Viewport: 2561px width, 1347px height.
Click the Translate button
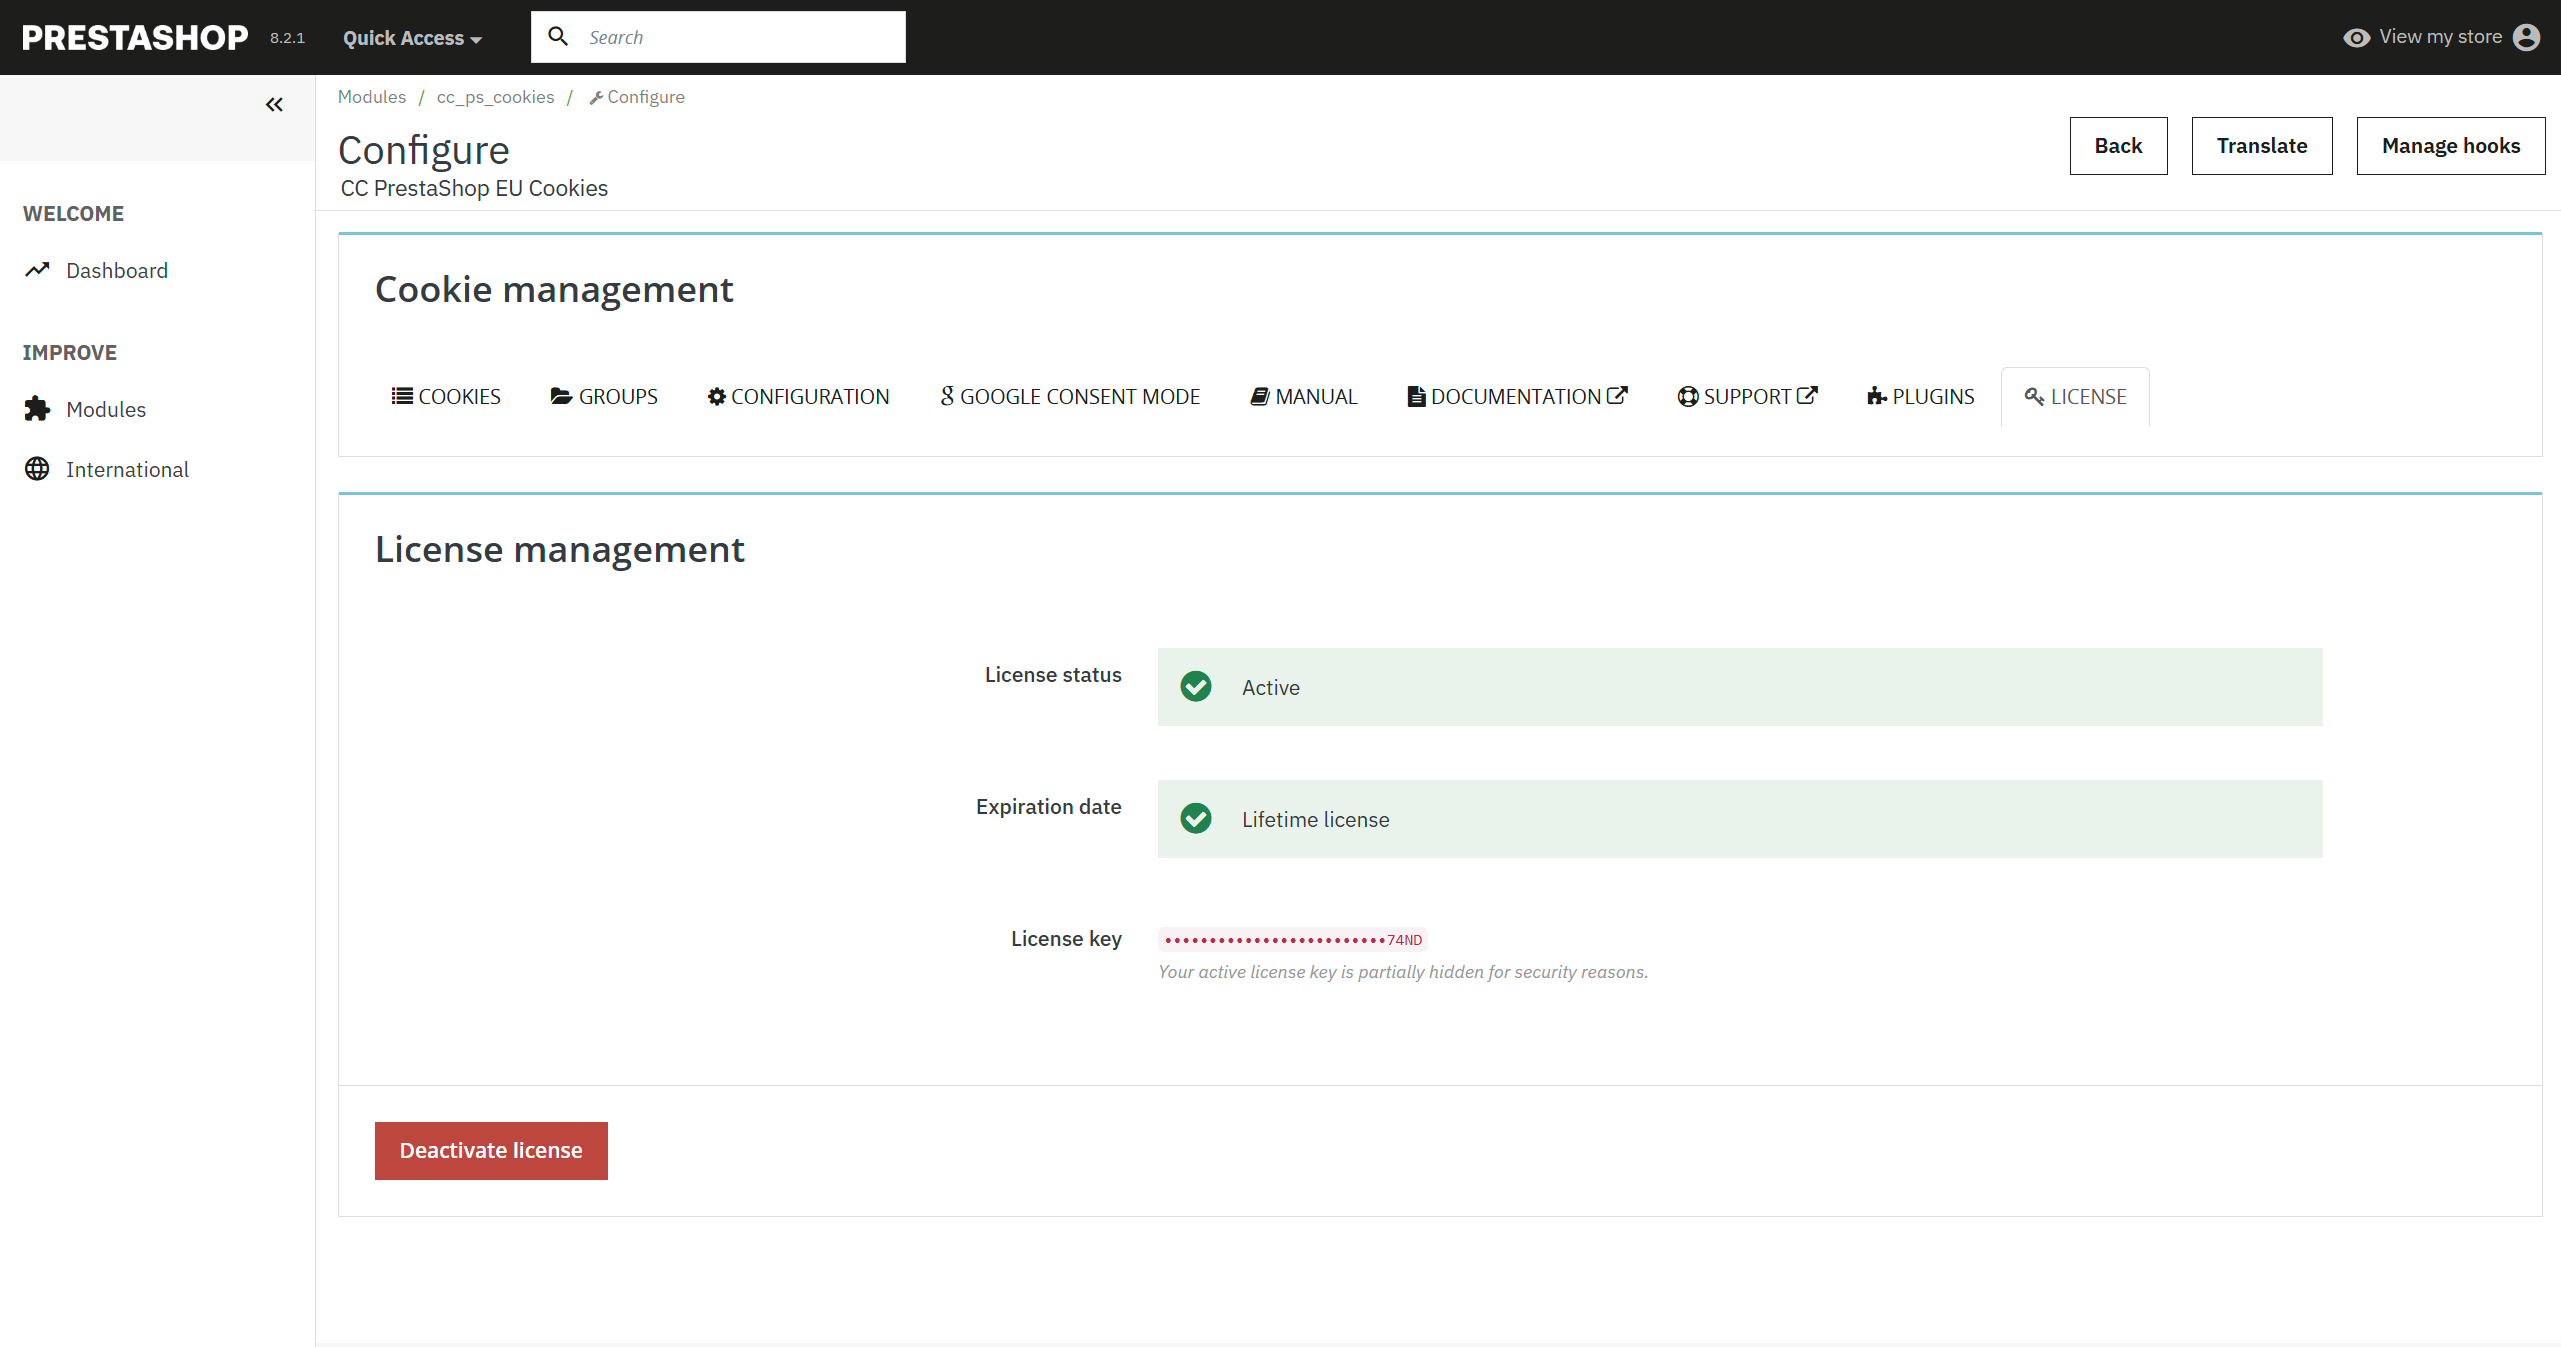(2261, 146)
